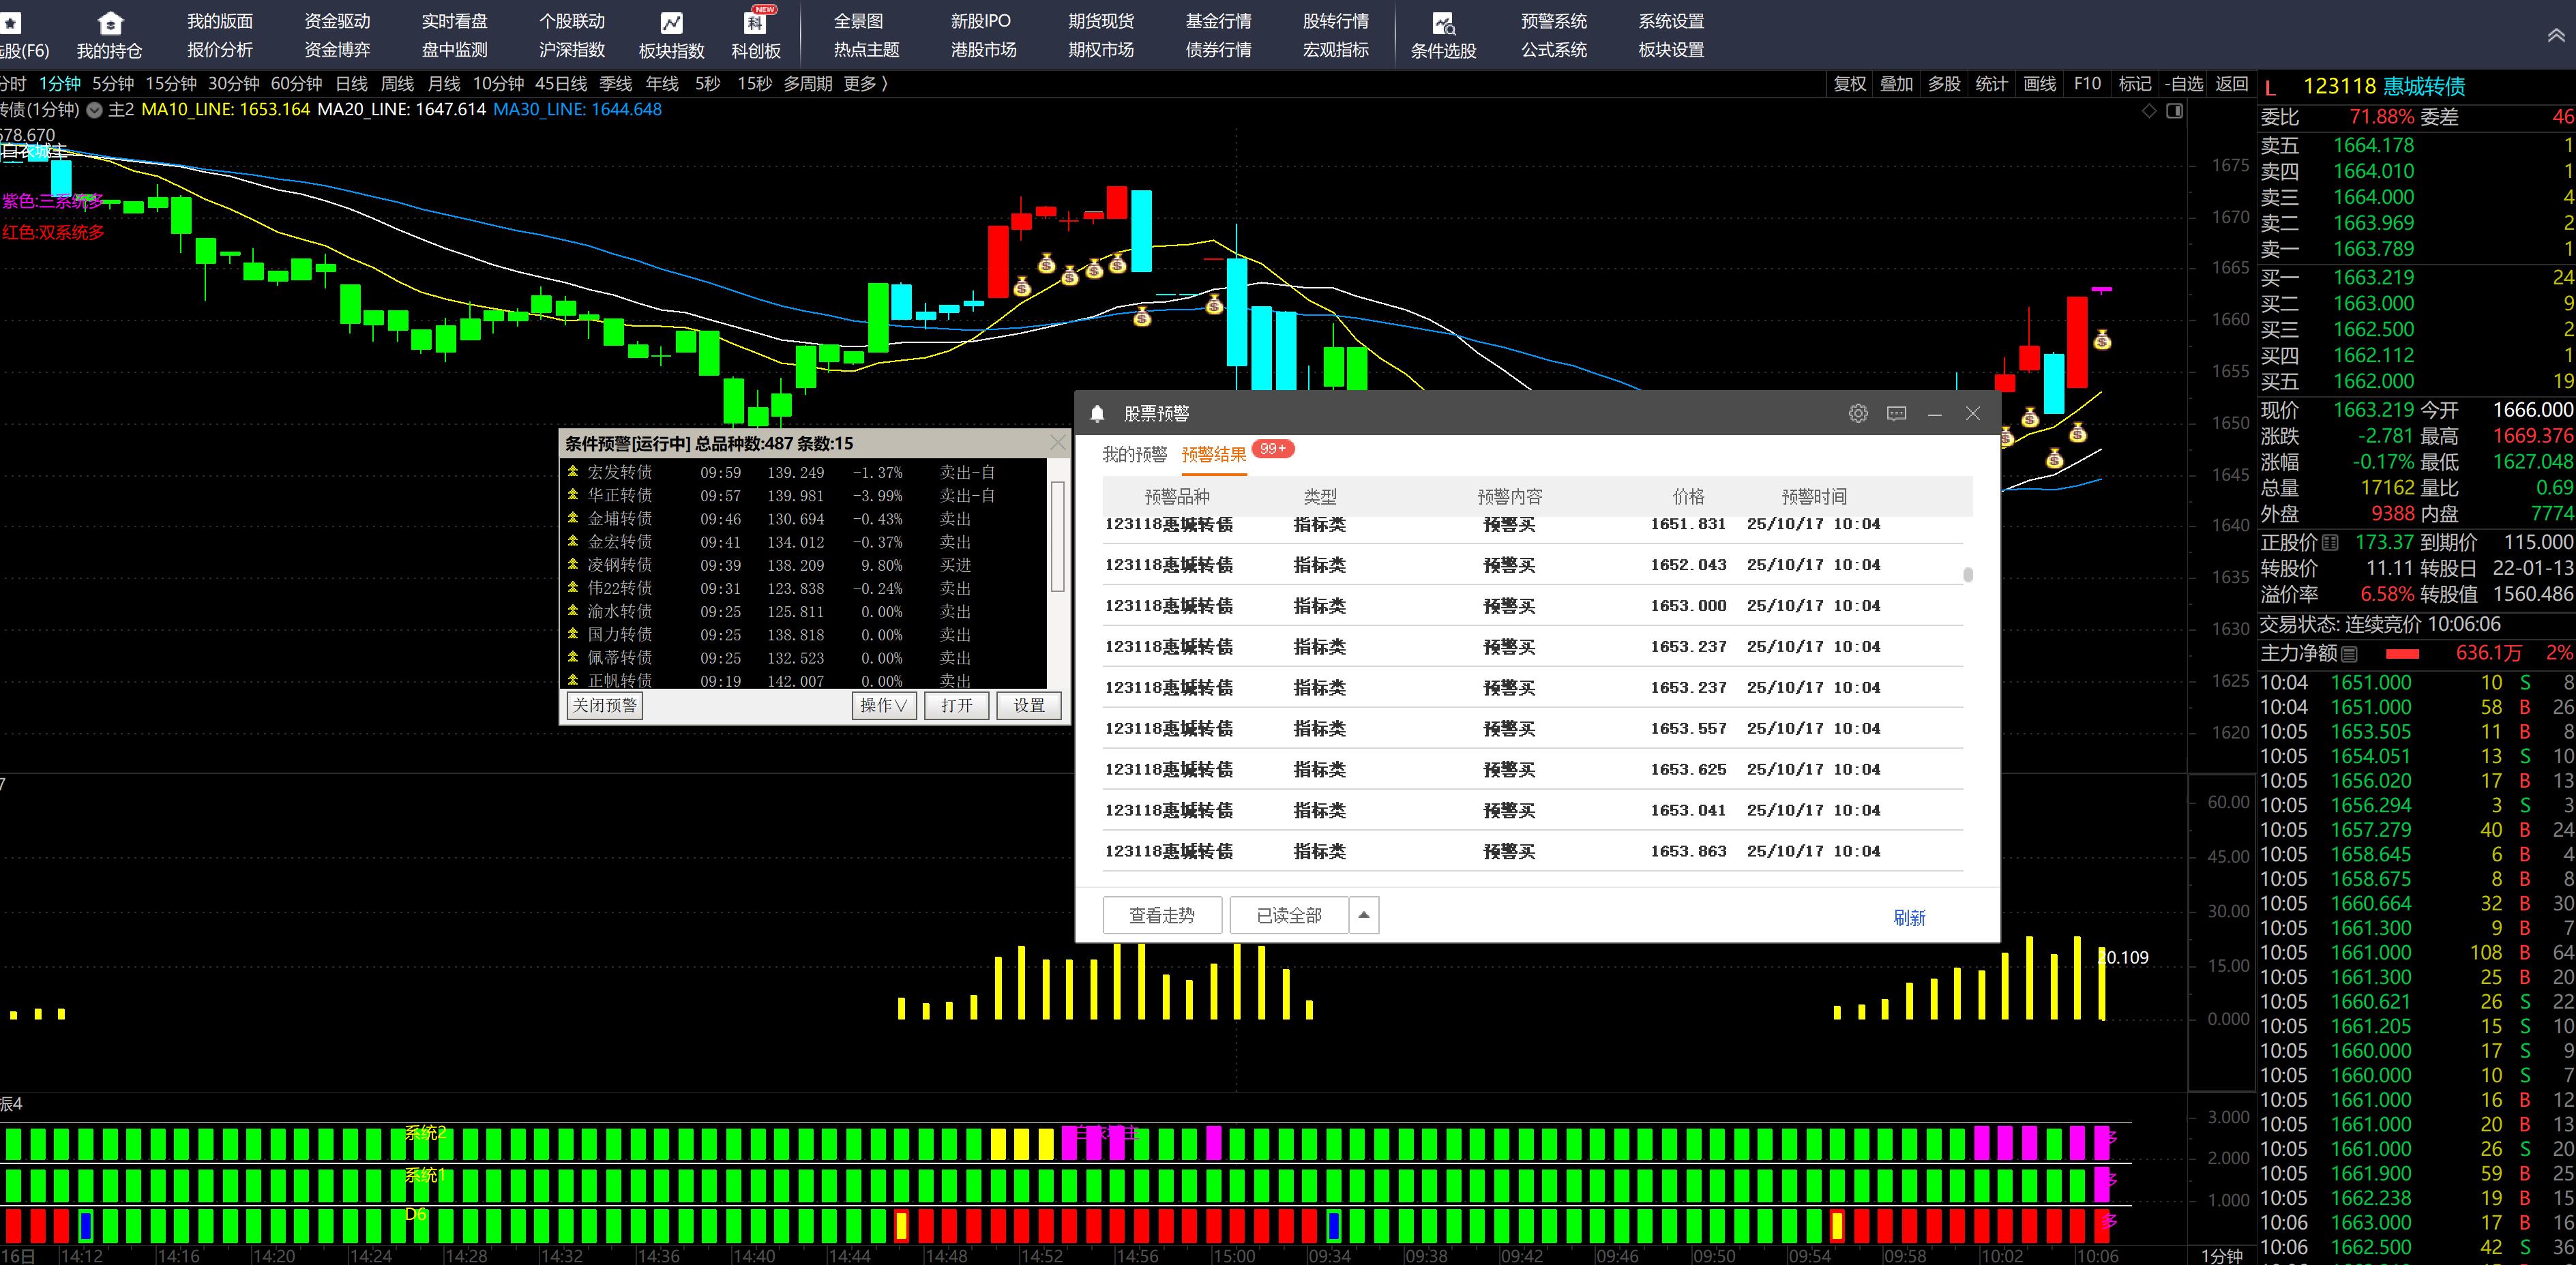Select the 5分钟 period tab
Viewport: 2576px width, 1265px height.
113,84
